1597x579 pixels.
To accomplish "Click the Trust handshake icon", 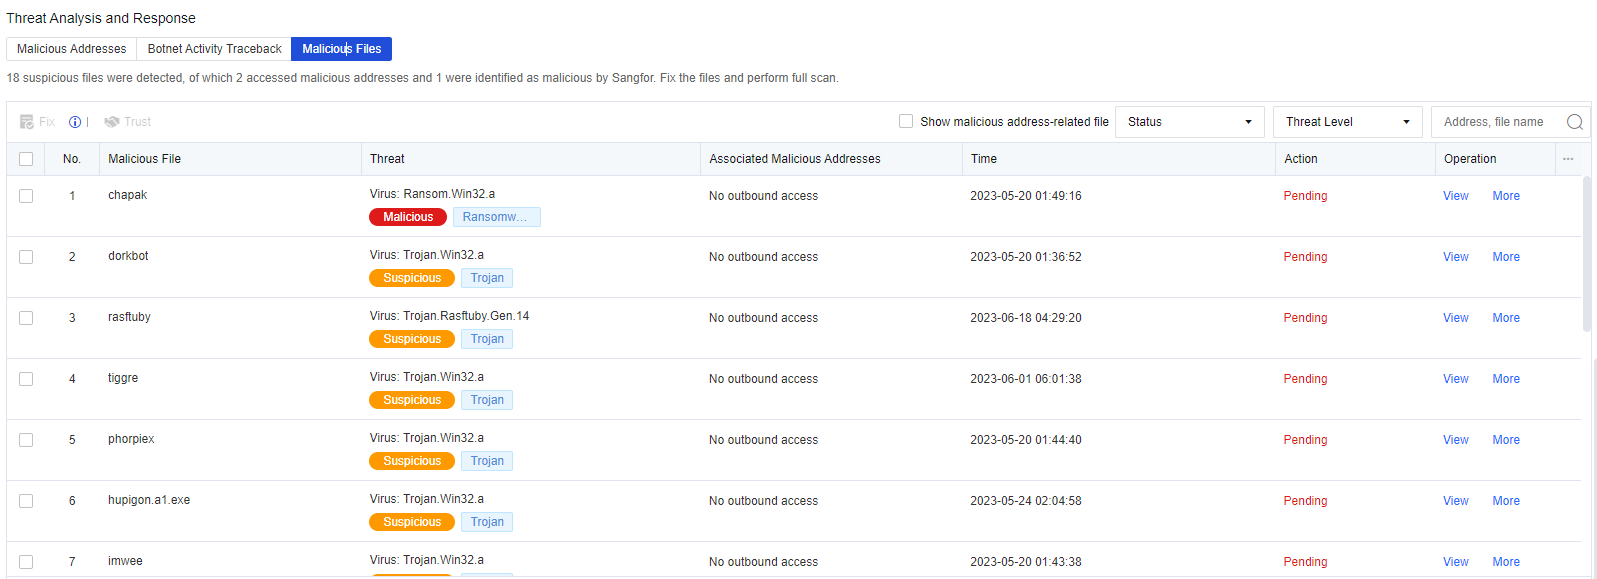I will [x=112, y=122].
